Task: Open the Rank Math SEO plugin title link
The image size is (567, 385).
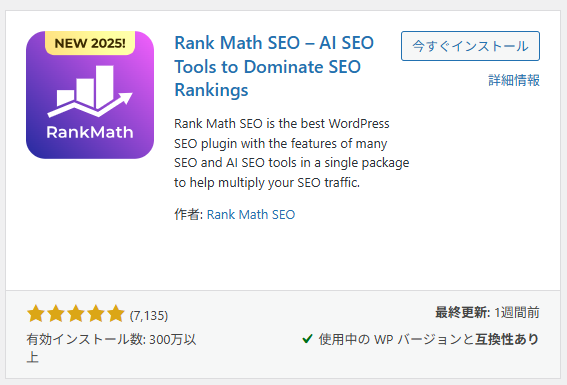Action: click(274, 66)
